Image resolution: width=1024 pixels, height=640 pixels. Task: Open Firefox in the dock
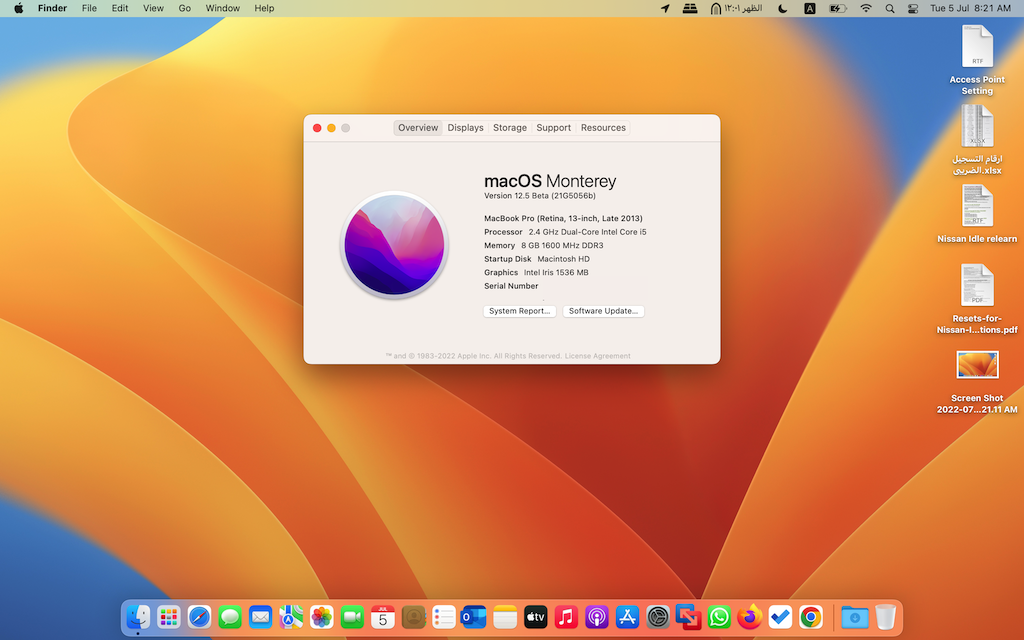point(750,617)
